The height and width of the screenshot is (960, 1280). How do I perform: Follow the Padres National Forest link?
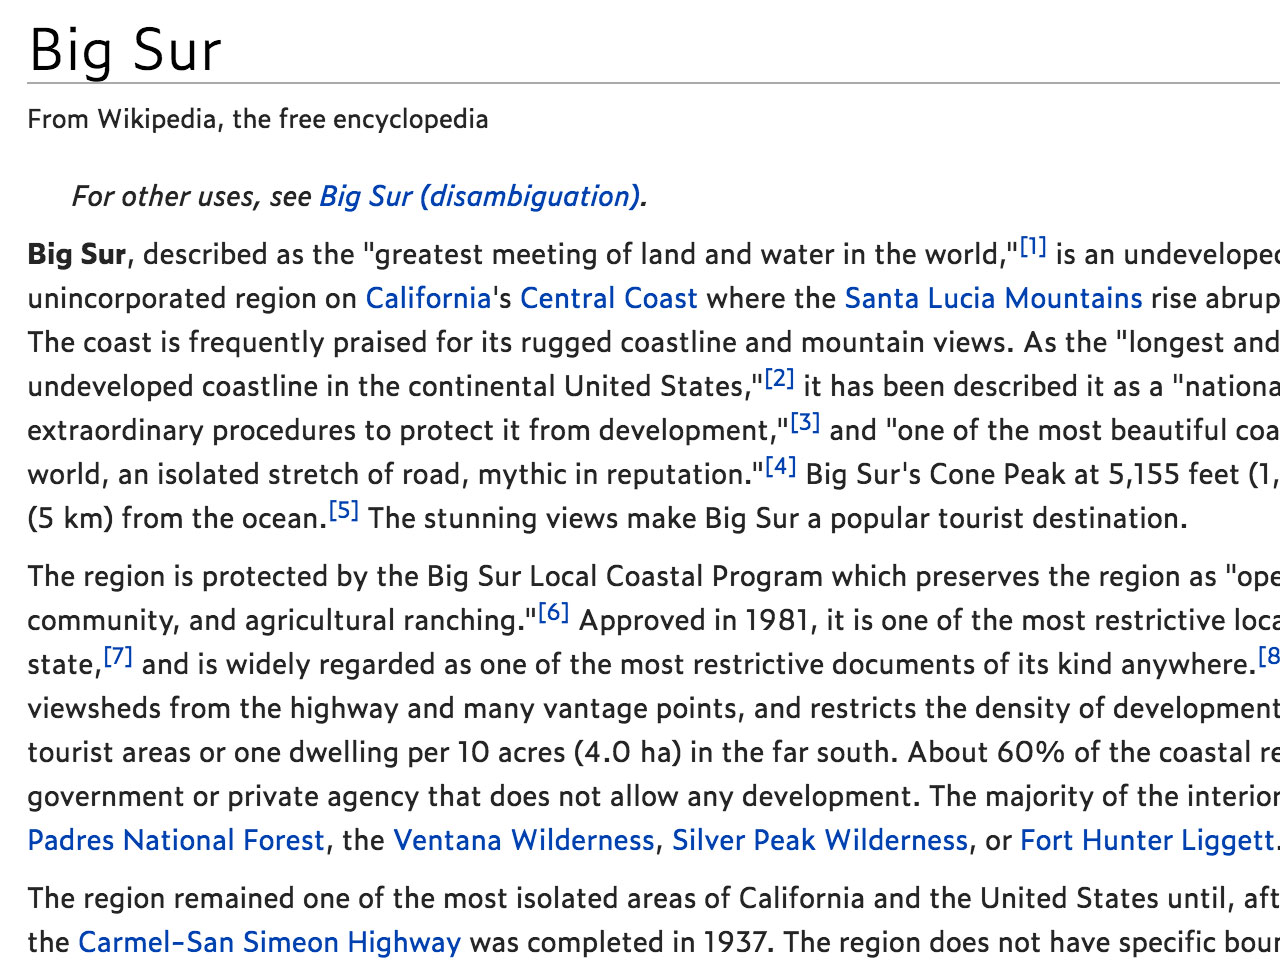(176, 840)
